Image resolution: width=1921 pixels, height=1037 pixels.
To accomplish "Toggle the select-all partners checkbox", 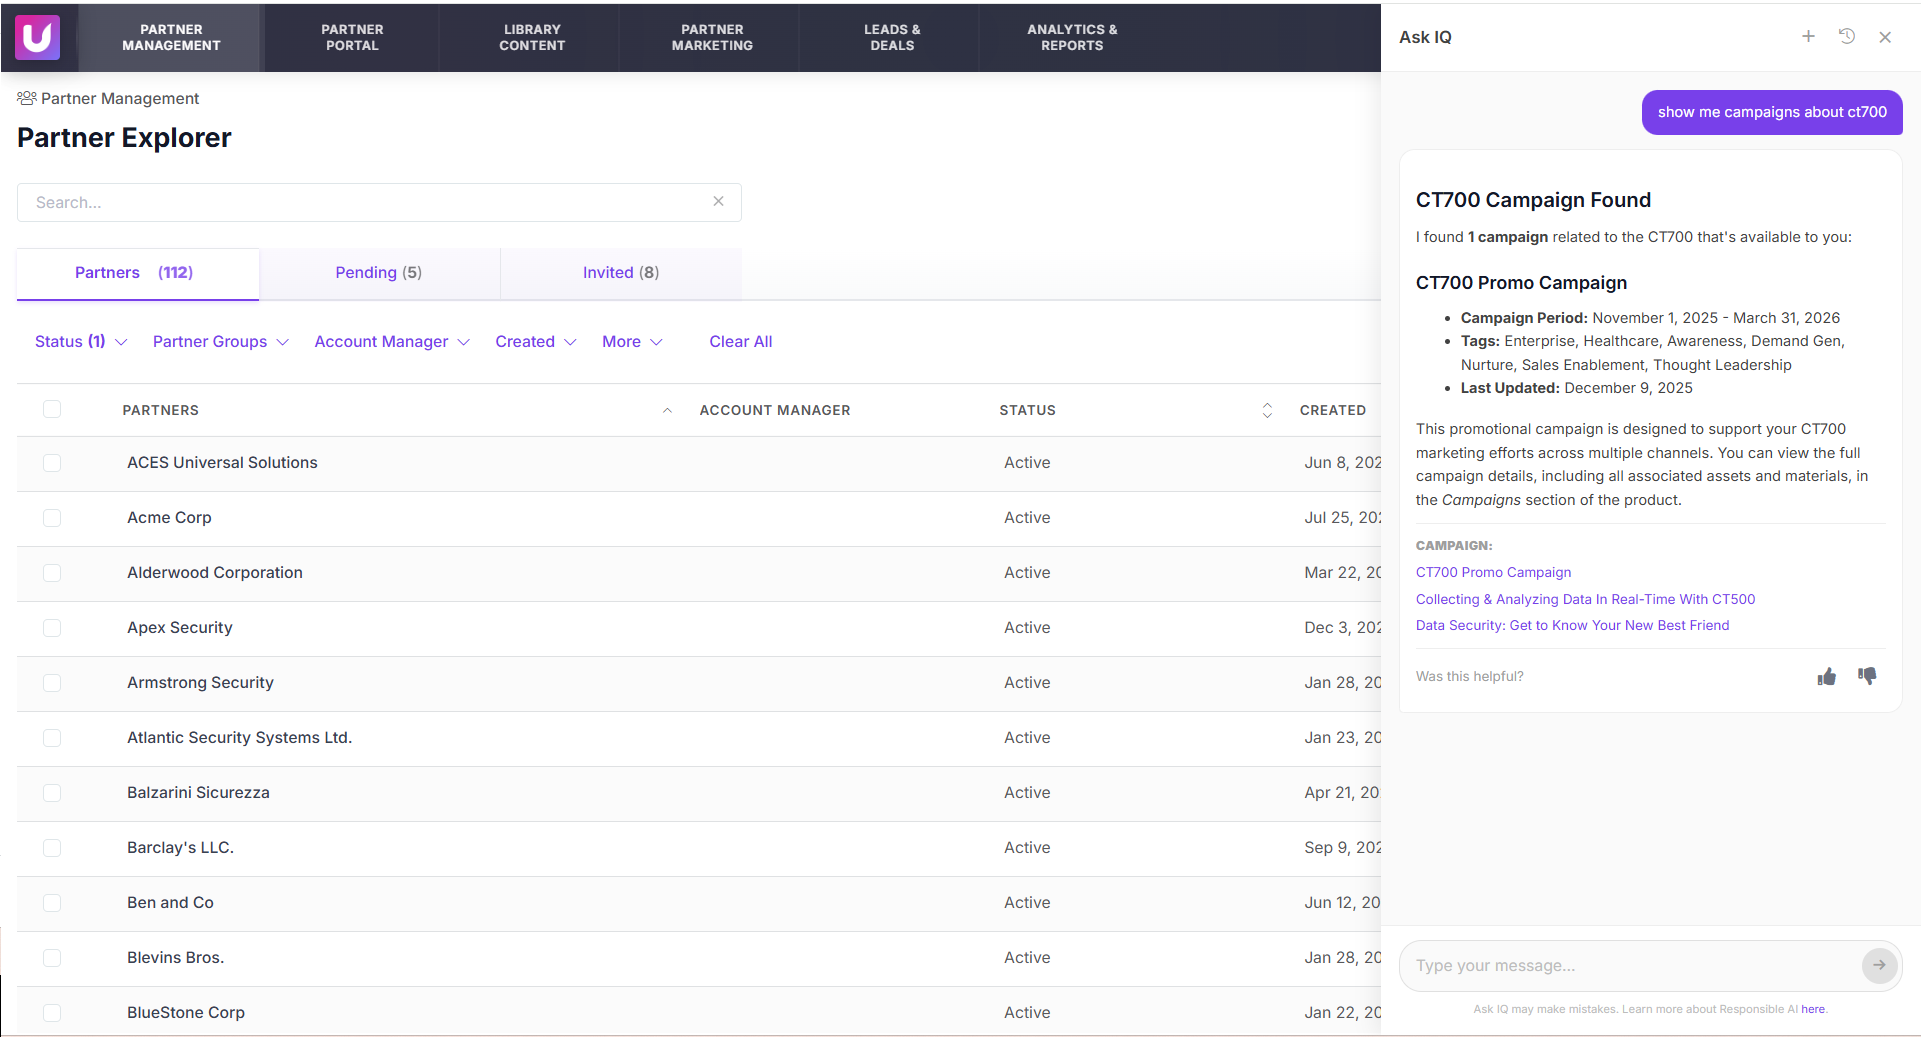I will (52, 410).
